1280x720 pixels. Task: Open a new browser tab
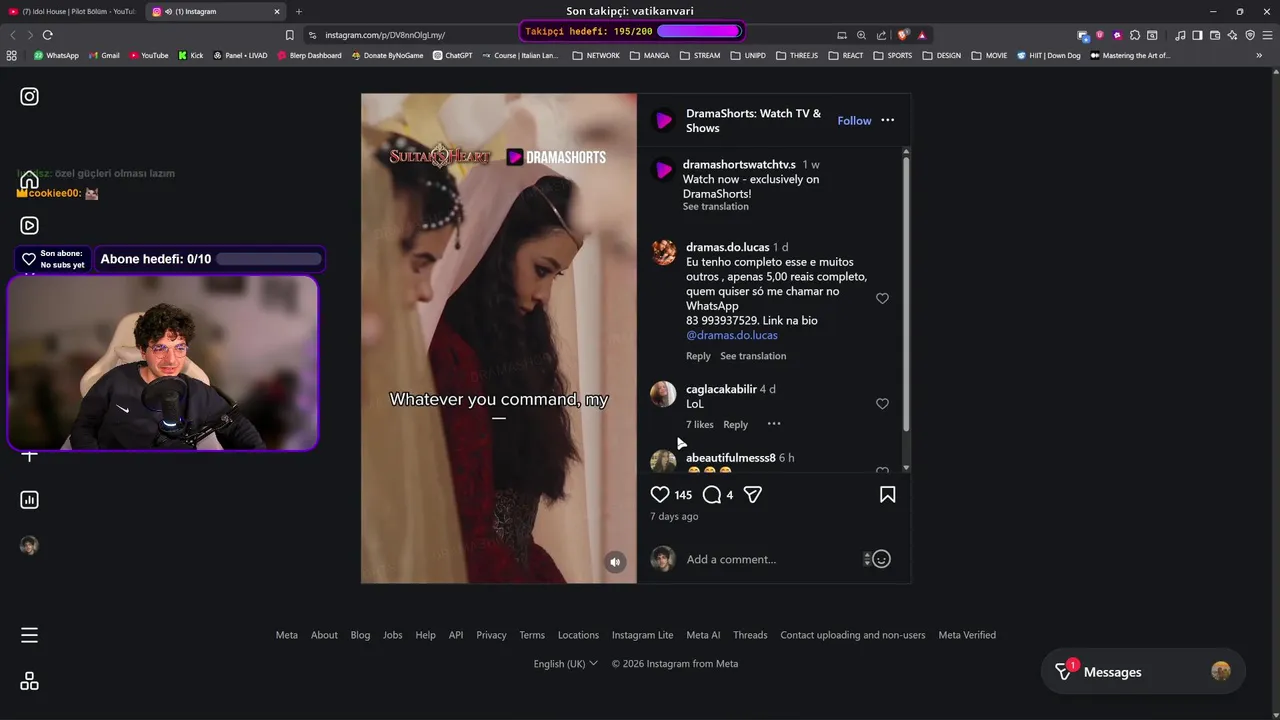coord(299,11)
